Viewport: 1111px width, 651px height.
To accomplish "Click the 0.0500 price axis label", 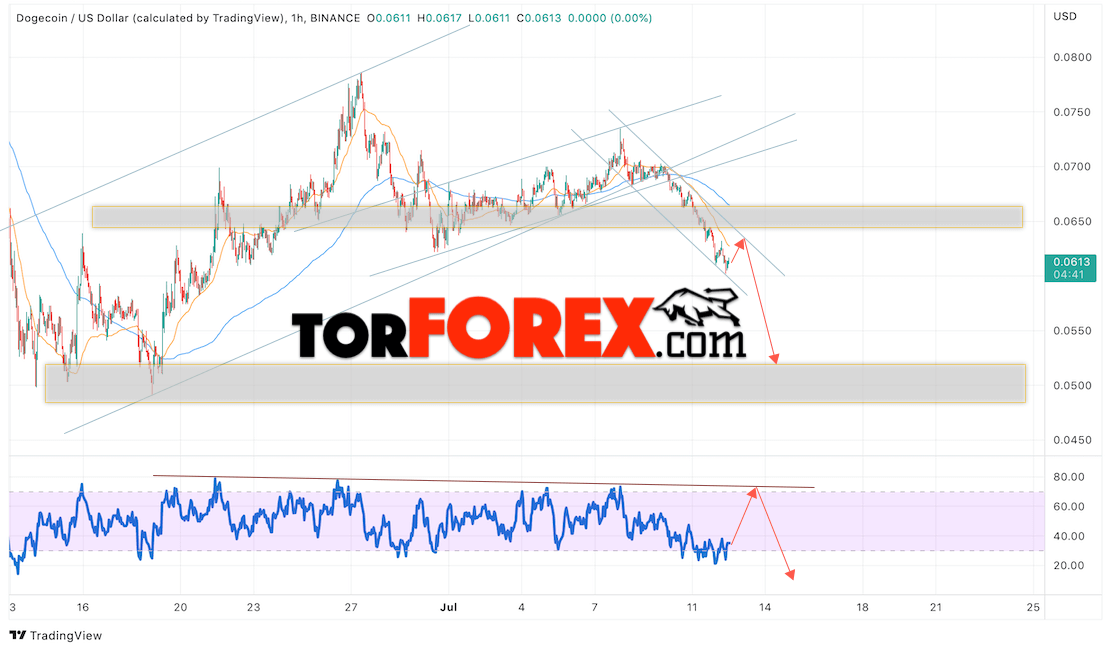I will [1072, 385].
